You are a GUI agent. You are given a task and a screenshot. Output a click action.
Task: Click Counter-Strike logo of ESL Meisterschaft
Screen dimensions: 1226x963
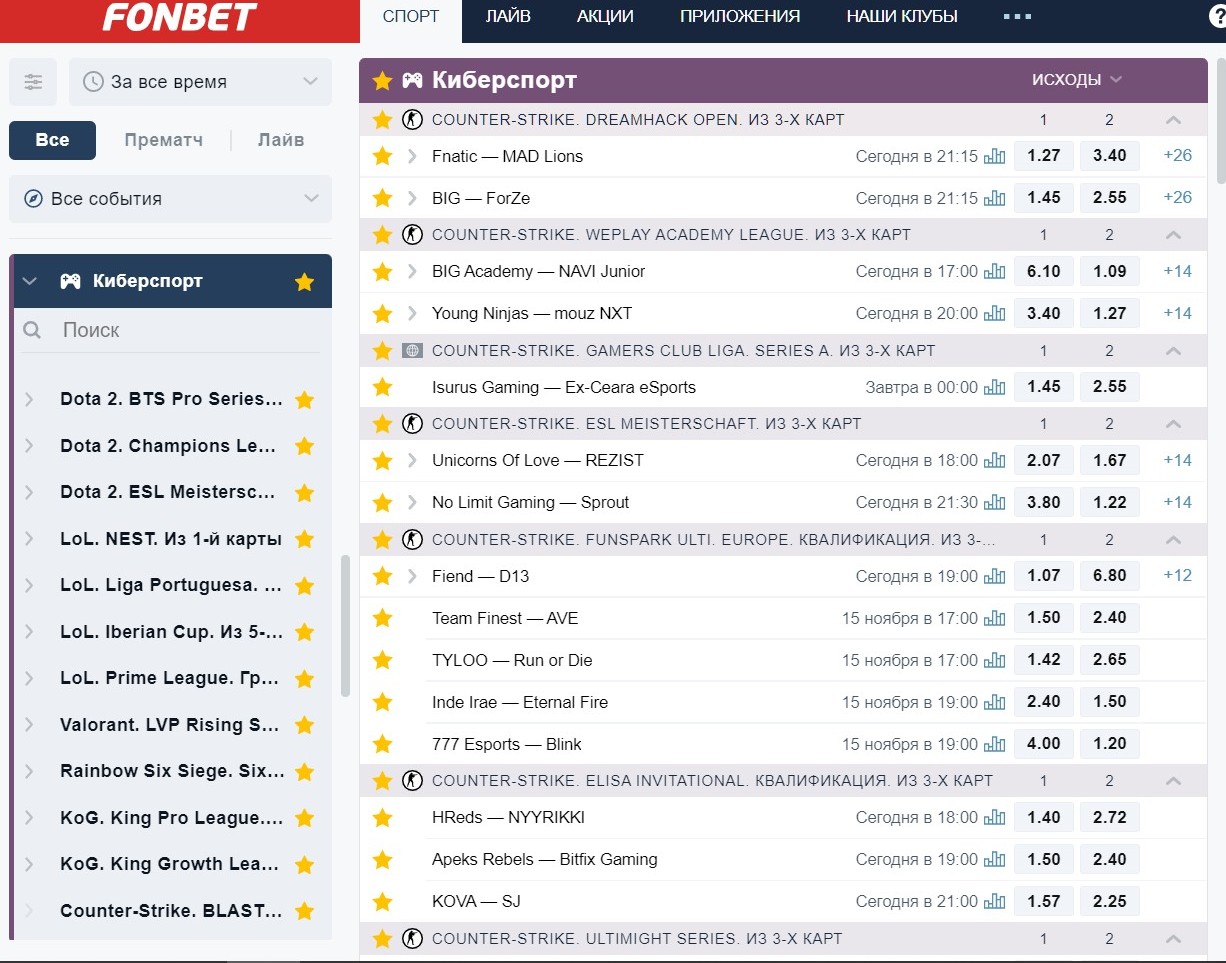click(412, 424)
